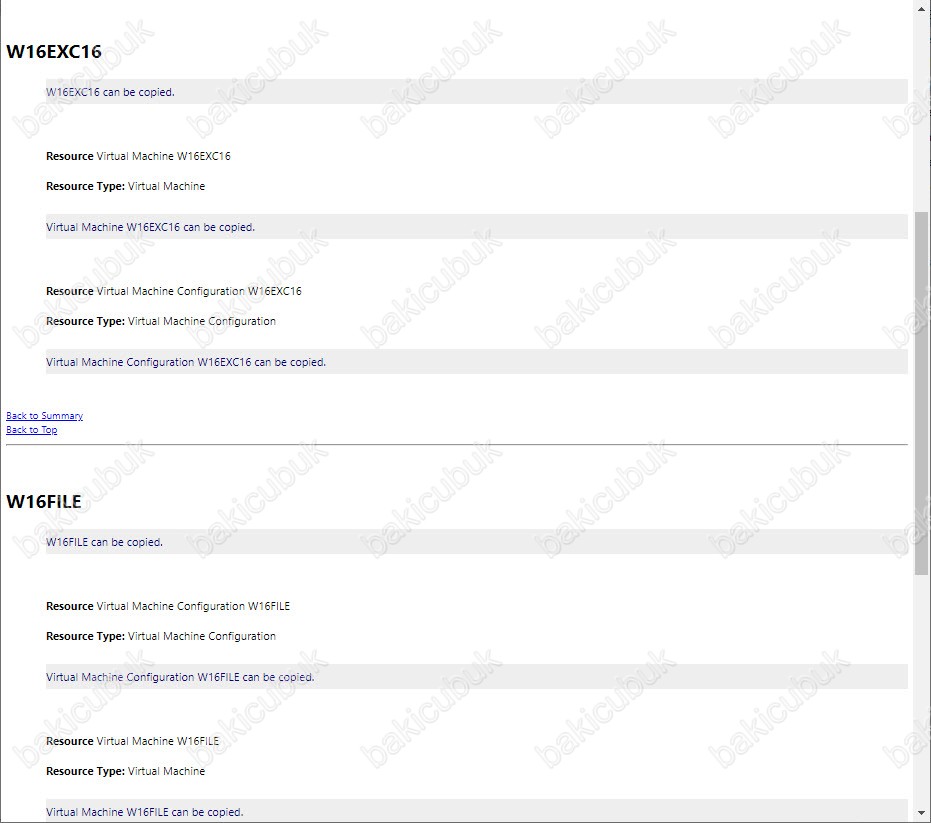Click 'Virtual Machine W16EXC16 can be copied.' text
The width and height of the screenshot is (931, 823).
150,227
